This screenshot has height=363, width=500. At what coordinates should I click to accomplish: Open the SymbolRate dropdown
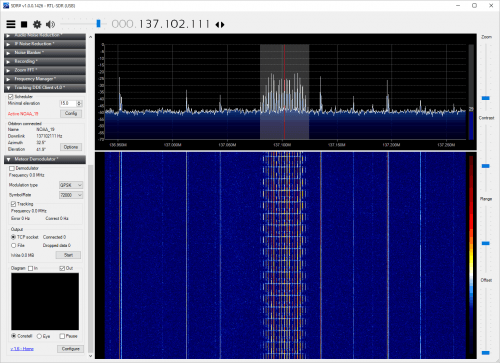[71, 195]
